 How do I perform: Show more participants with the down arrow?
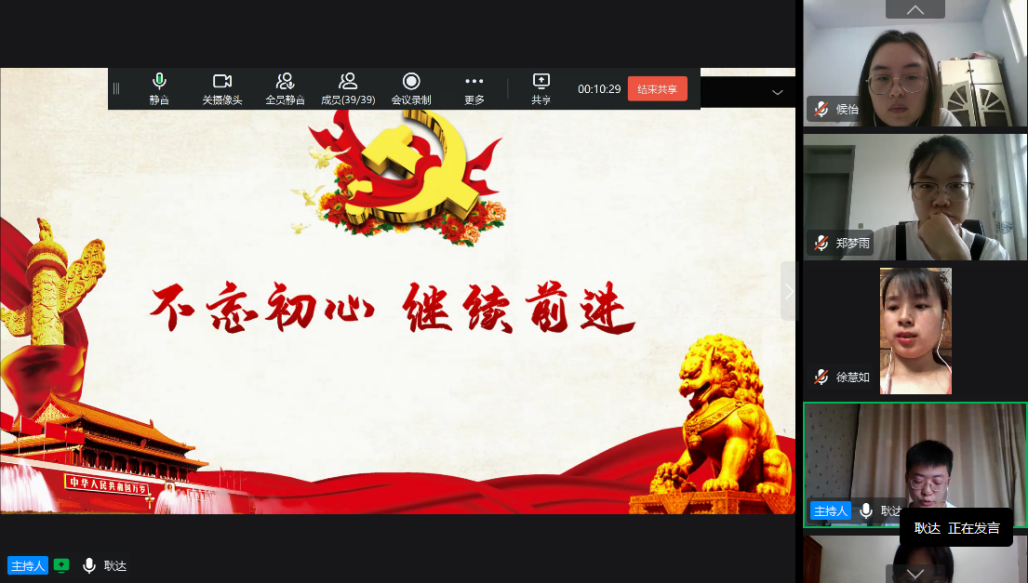pos(915,574)
